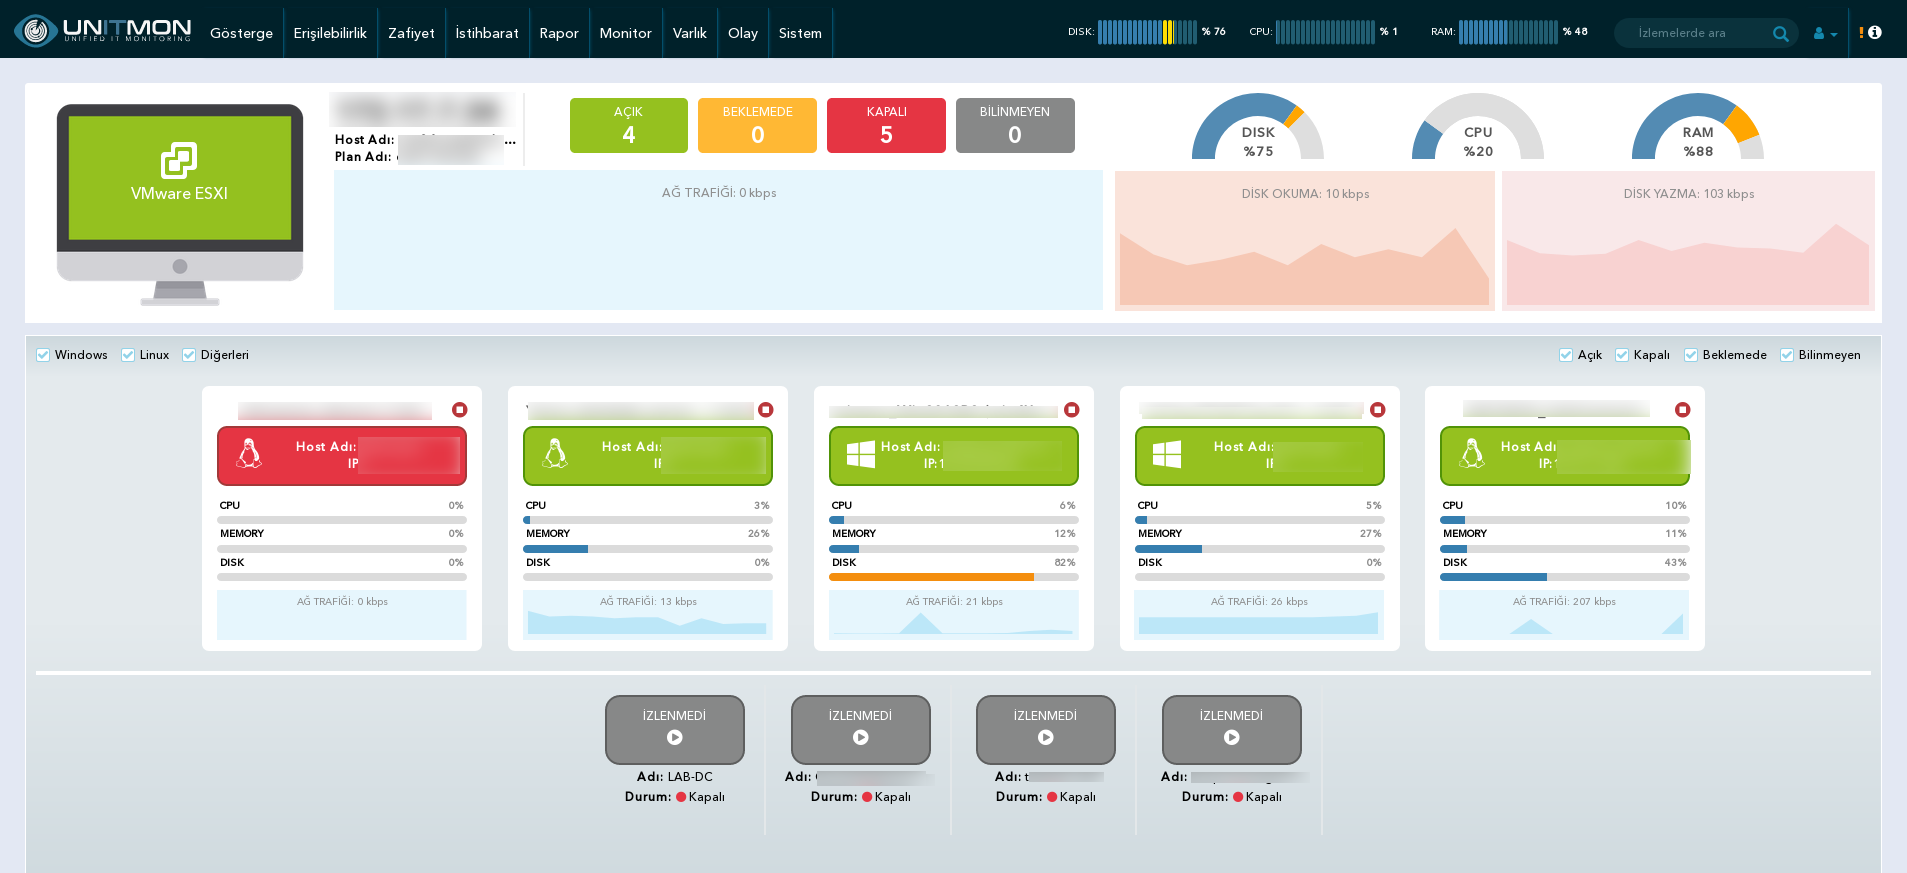The image size is (1907, 873).
Task: Click the search magnifier icon
Action: tap(1780, 33)
